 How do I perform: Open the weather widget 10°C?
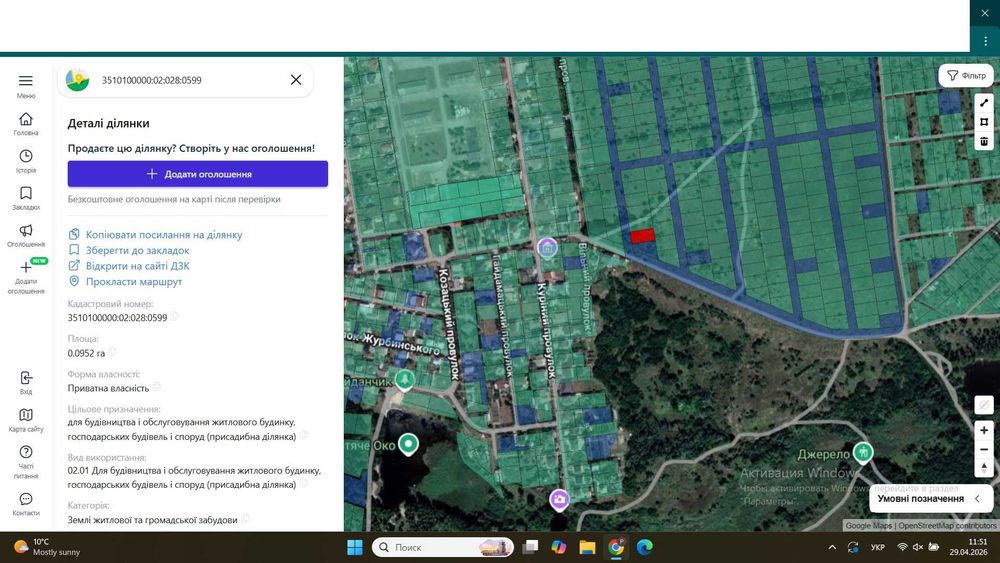(x=48, y=547)
